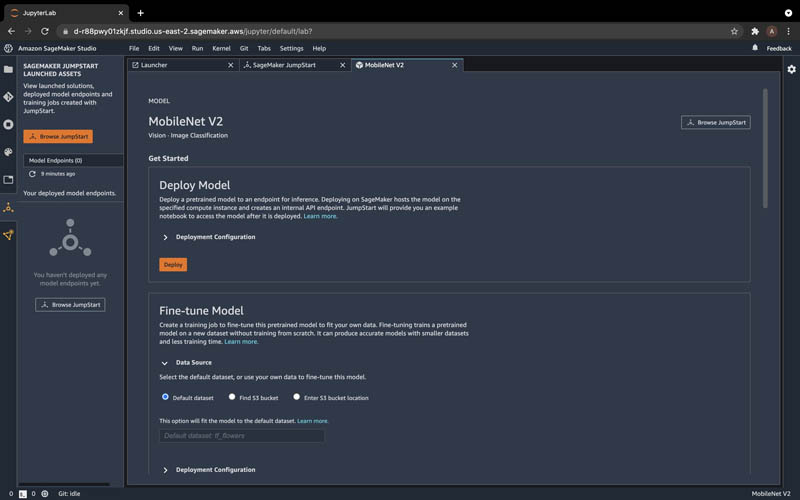Open the View menu

176,48
